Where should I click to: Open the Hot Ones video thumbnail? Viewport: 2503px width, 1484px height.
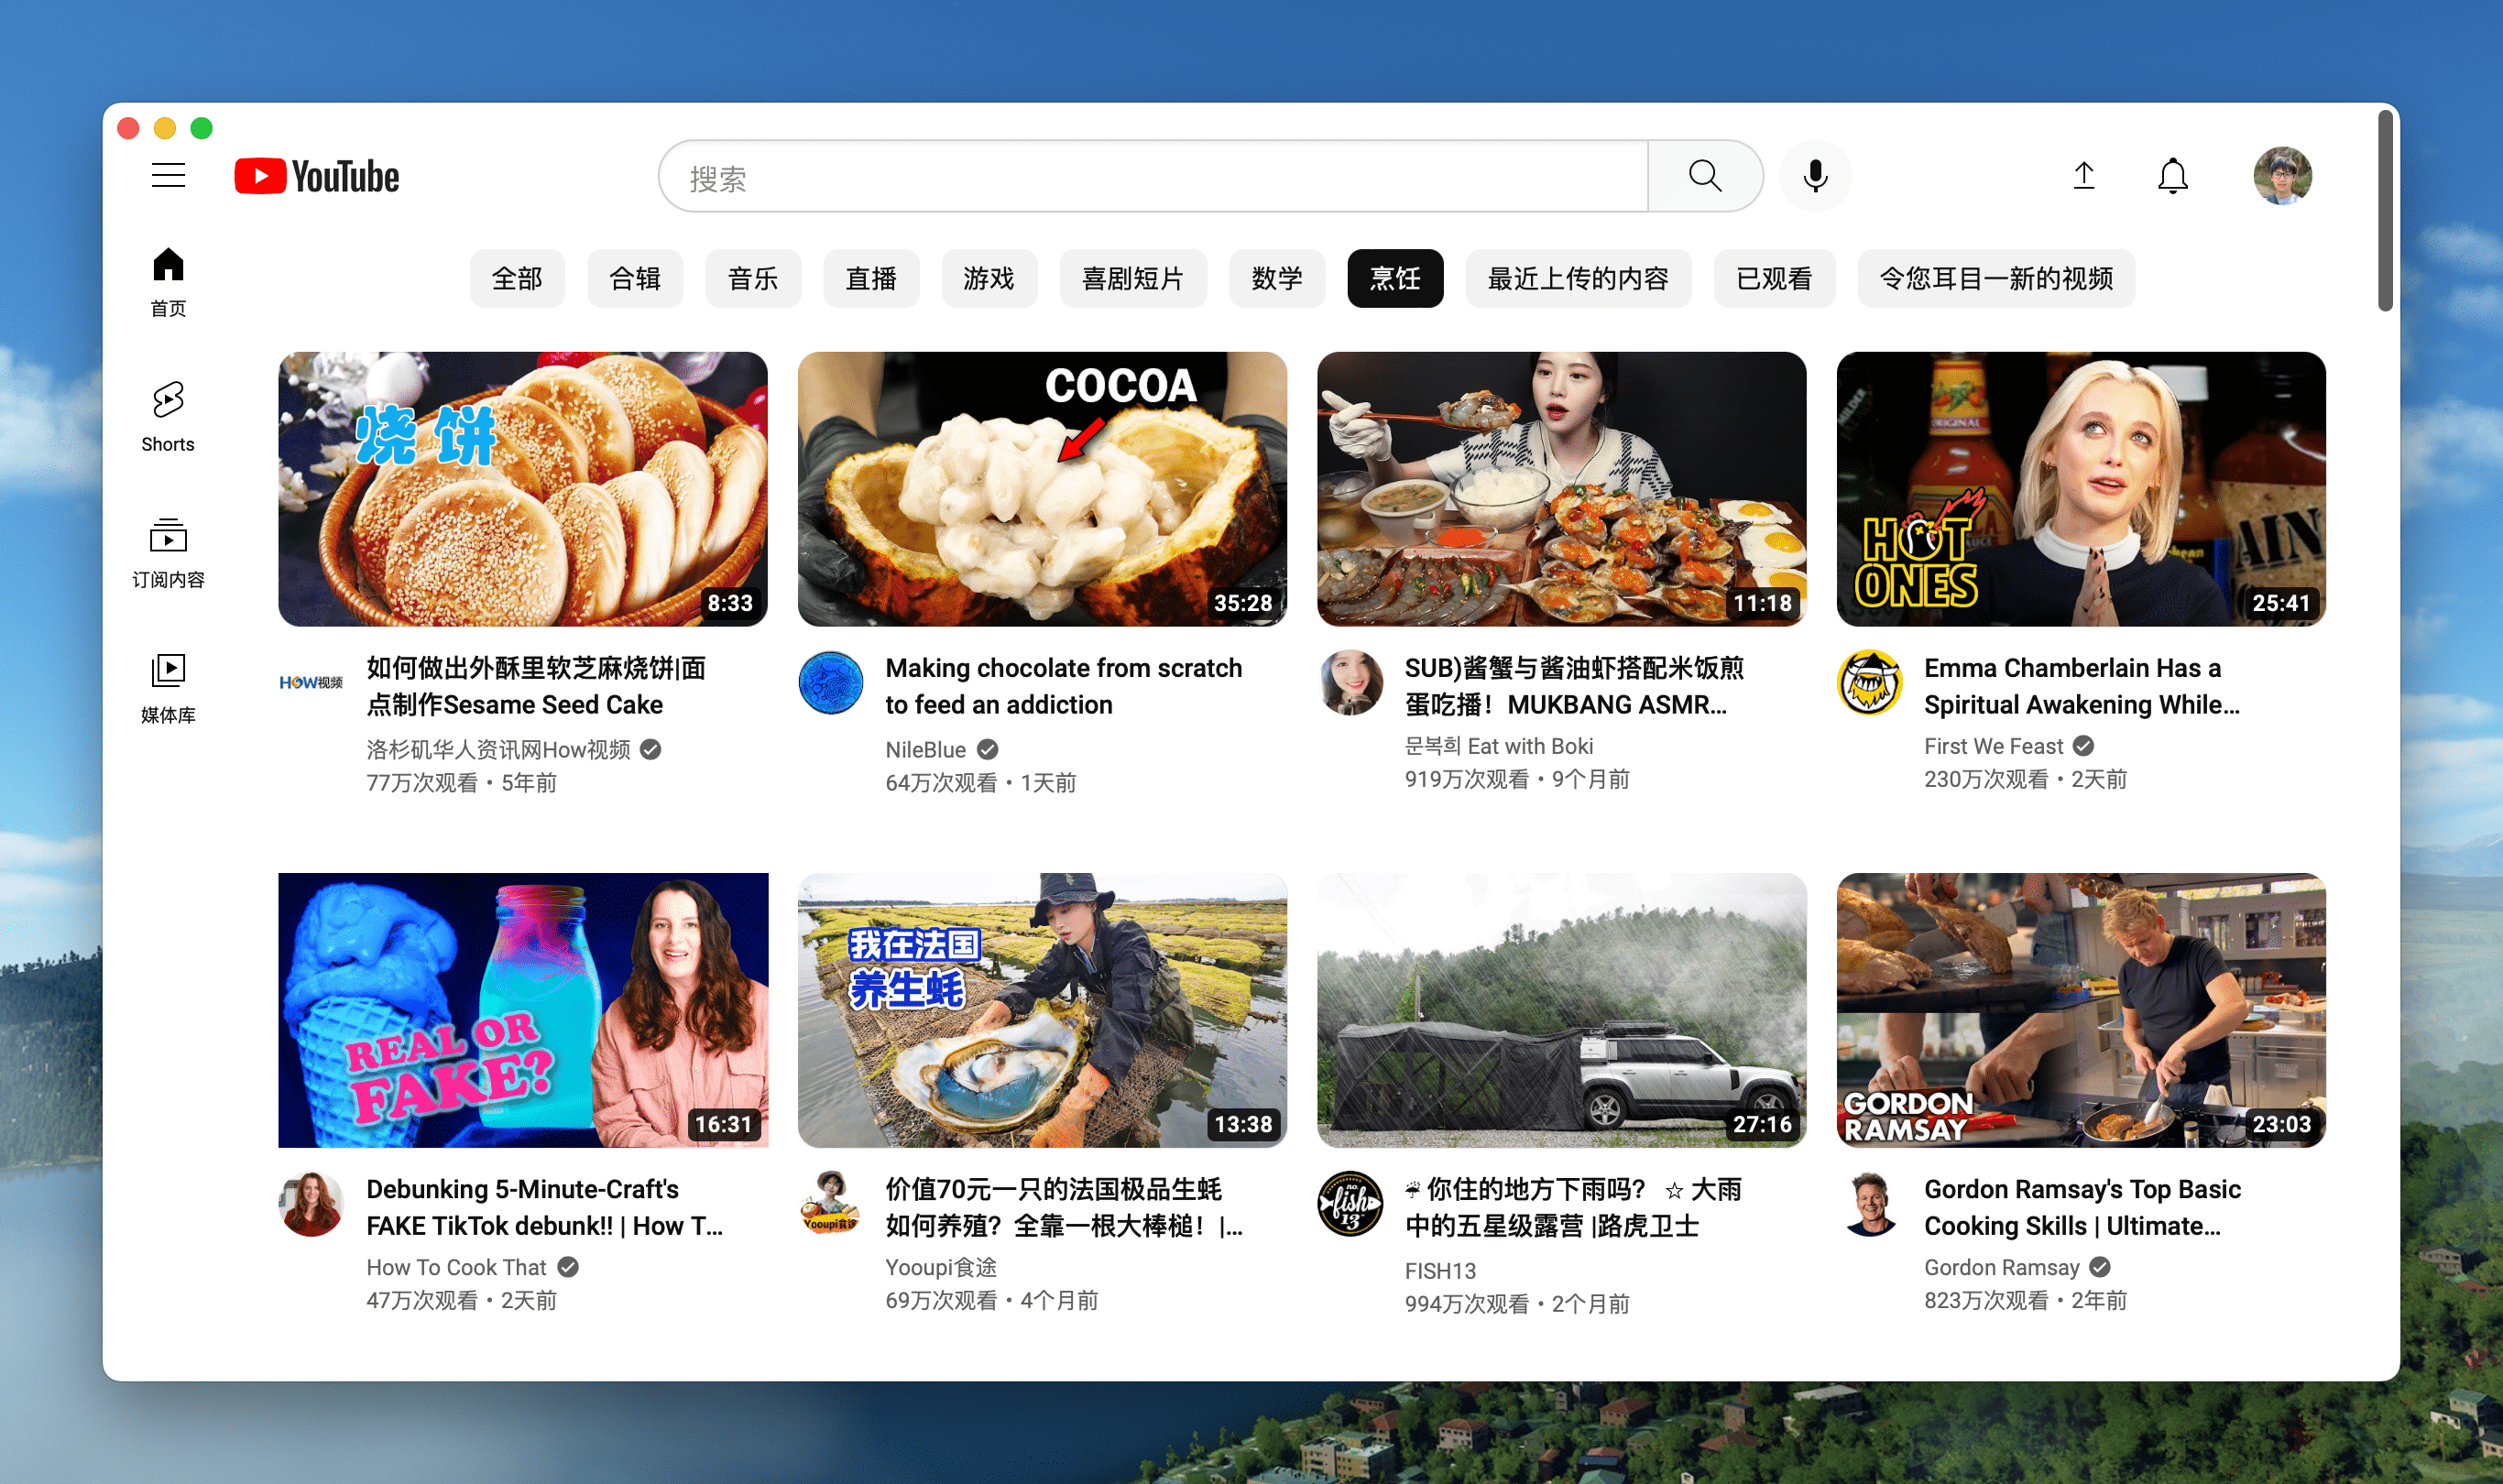click(2080, 489)
